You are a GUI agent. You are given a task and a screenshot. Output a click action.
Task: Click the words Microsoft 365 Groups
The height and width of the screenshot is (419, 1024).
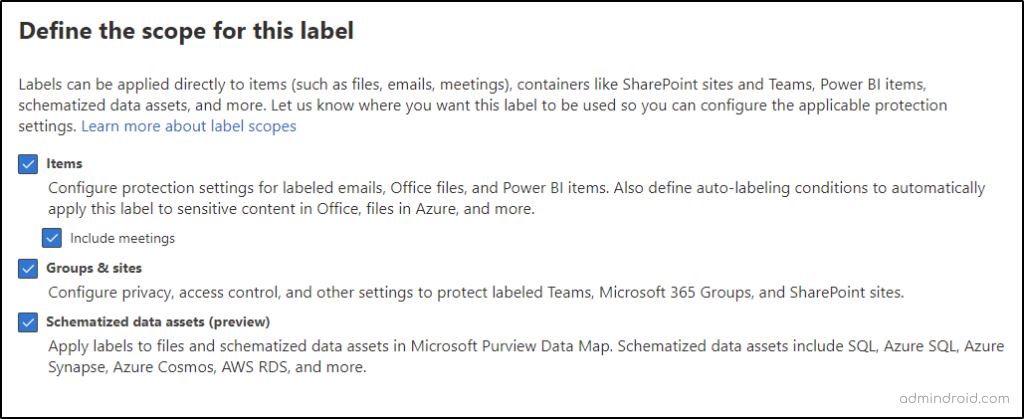click(675, 292)
